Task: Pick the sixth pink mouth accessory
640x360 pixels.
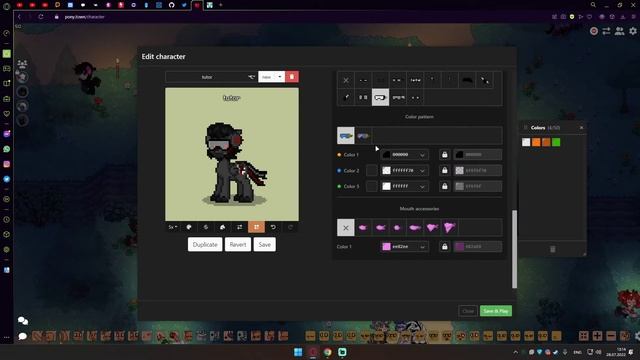Action: 449,228
